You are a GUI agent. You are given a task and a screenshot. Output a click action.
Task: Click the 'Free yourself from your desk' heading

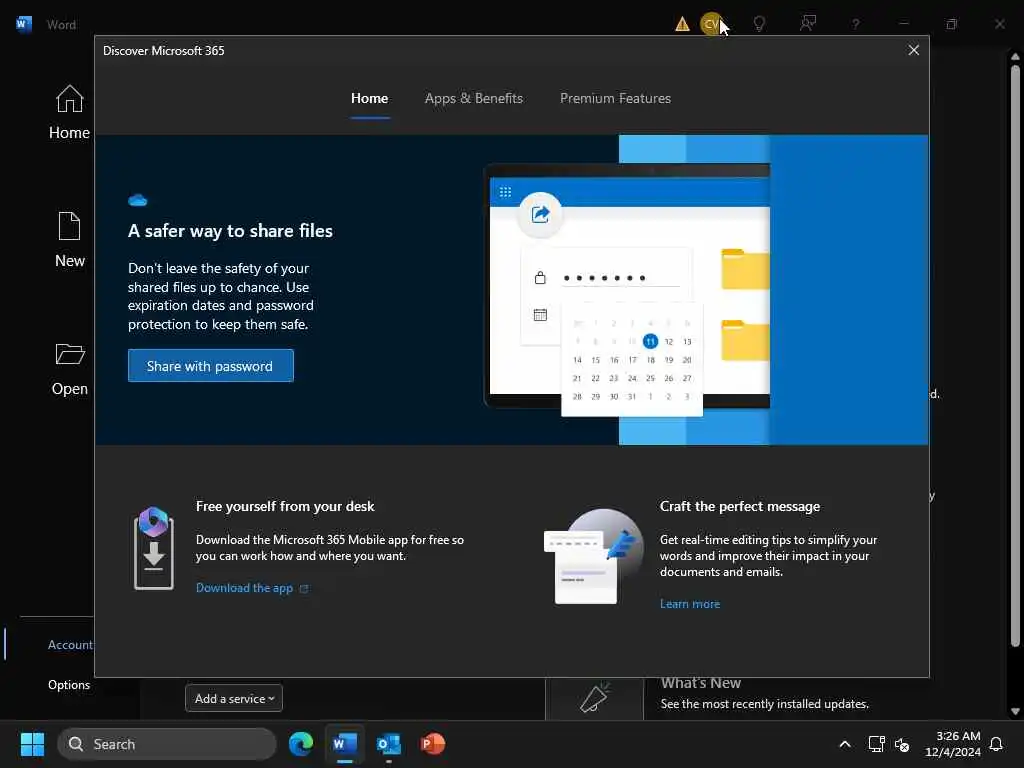click(x=285, y=506)
